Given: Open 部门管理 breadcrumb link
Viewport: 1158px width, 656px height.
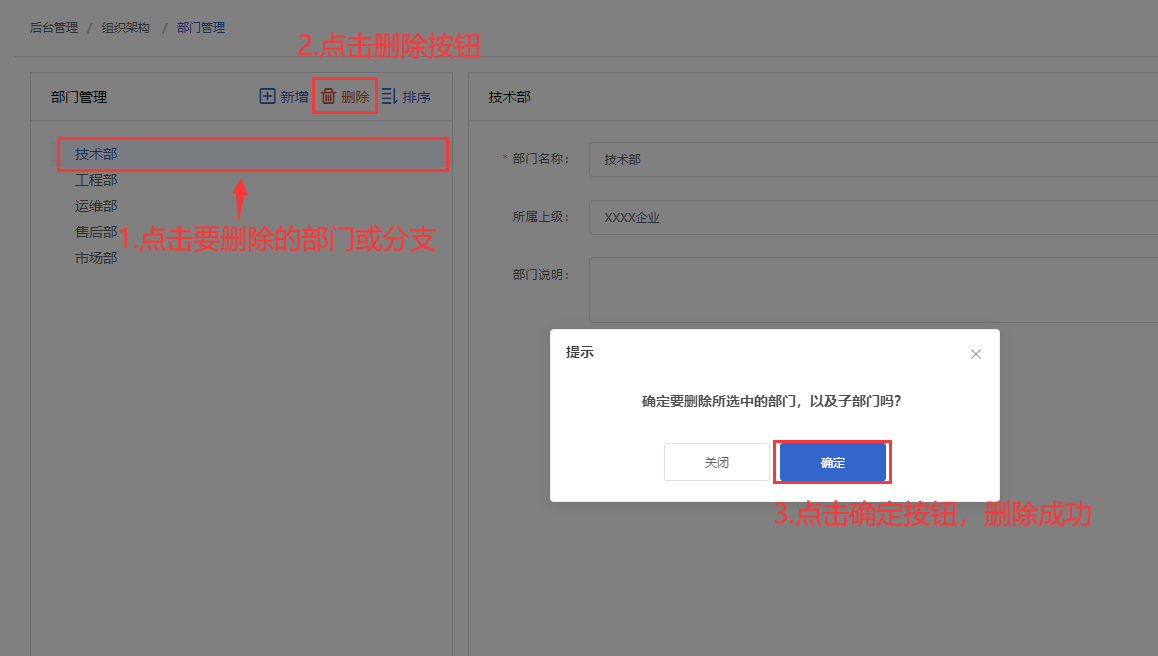Looking at the screenshot, I should 201,27.
